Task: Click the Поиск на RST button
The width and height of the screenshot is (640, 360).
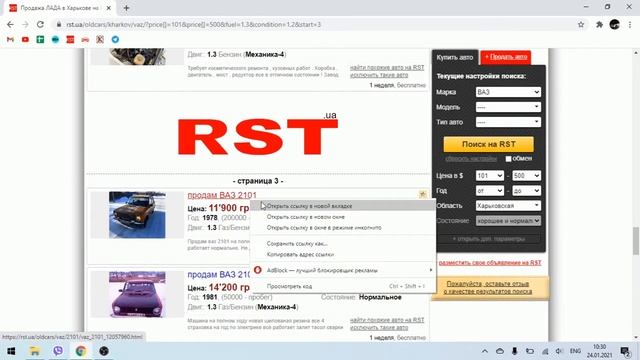Action: [489, 144]
